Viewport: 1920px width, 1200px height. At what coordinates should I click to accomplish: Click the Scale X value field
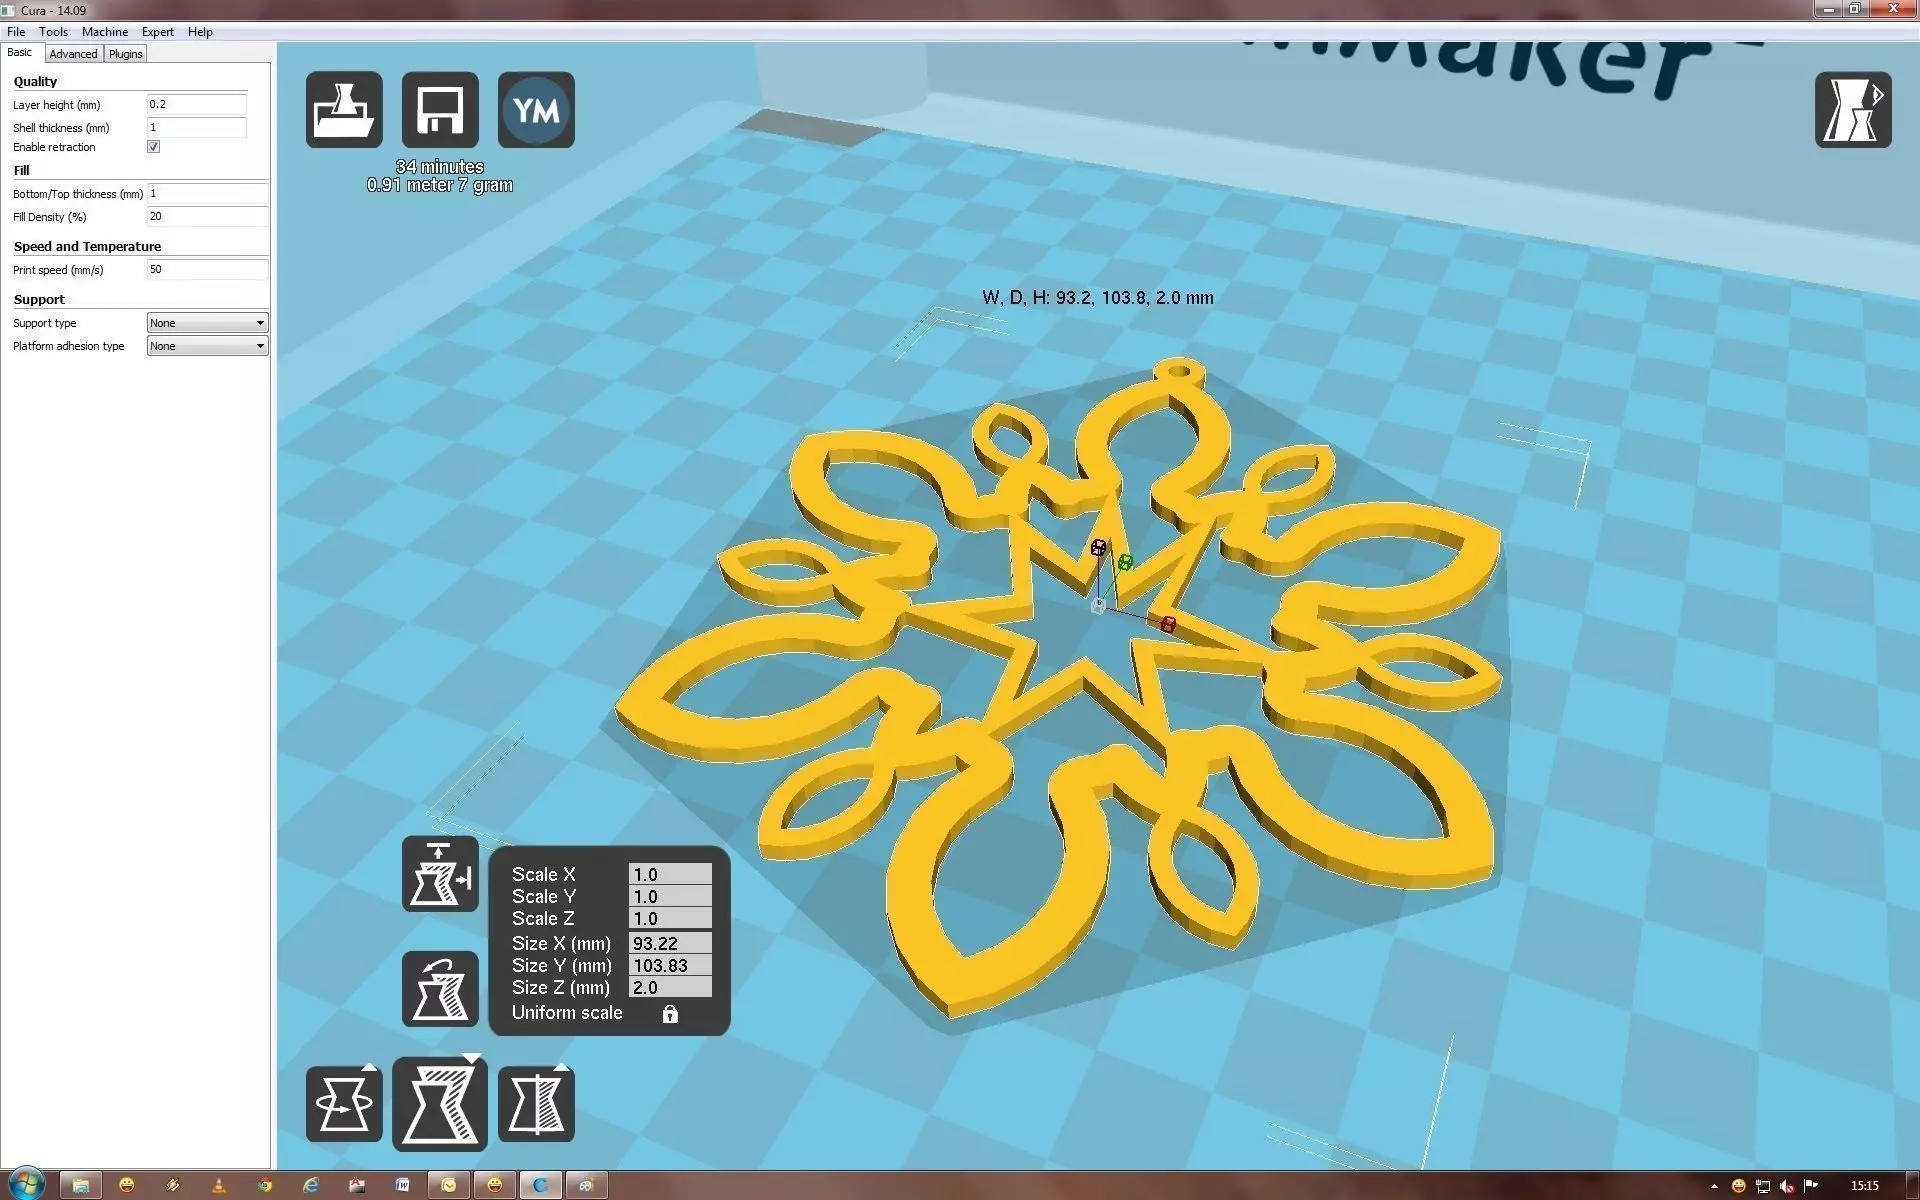(x=670, y=874)
